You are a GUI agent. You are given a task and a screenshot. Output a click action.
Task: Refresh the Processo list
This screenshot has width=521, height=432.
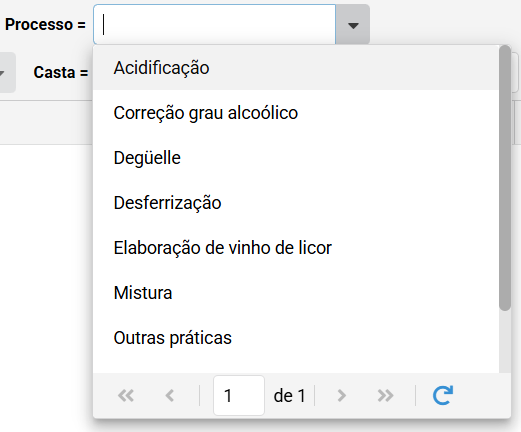[443, 396]
